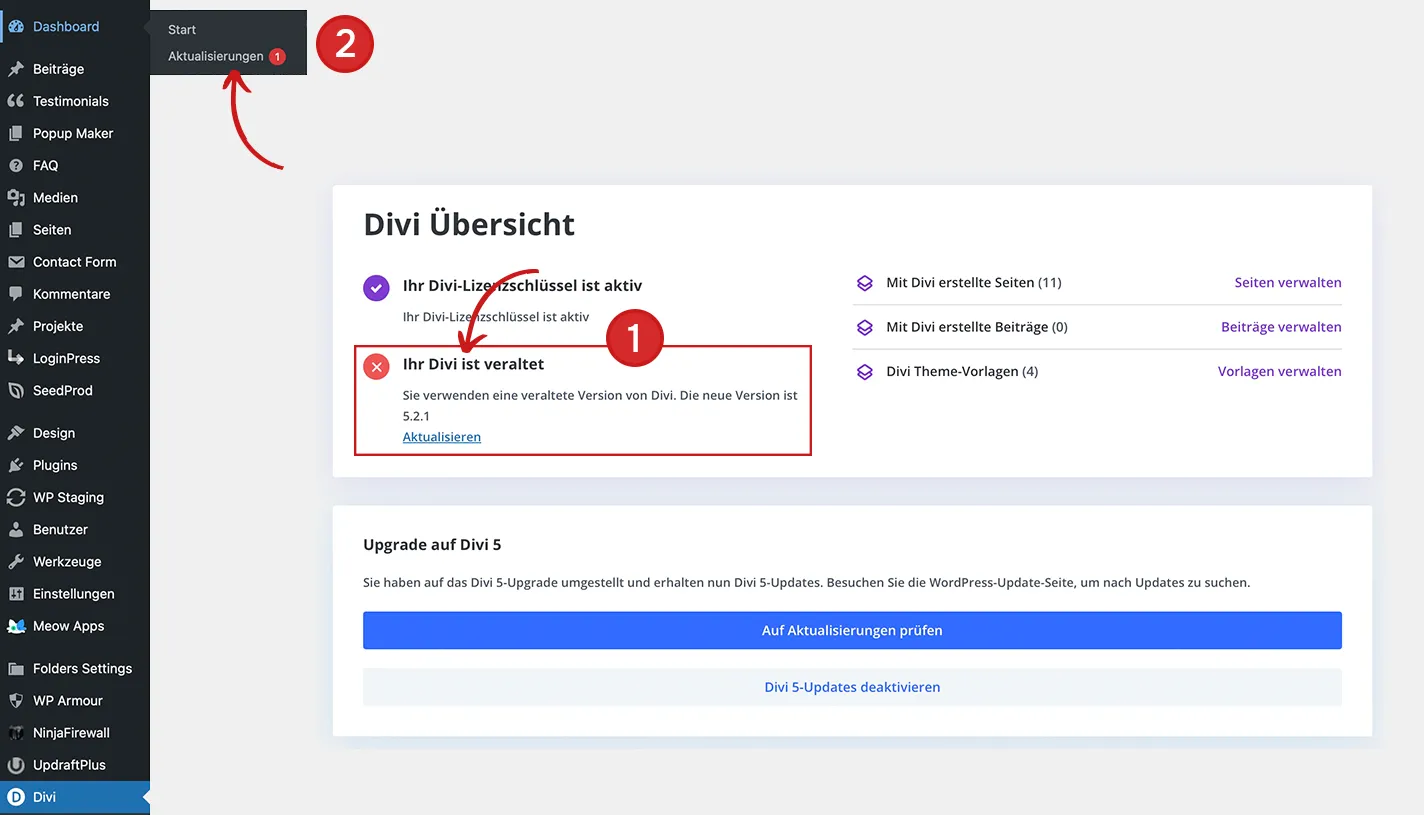
Task: Open SeedProd via its sidebar icon
Action: [18, 390]
